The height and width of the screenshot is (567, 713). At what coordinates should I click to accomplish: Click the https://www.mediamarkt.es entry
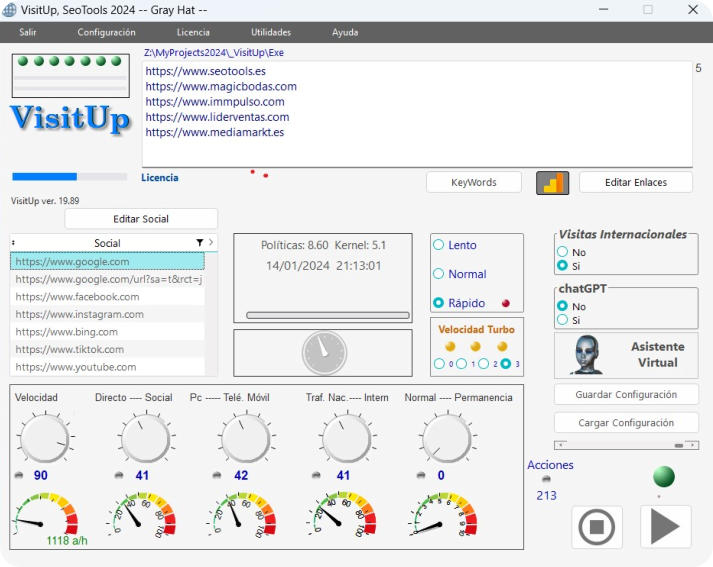click(x=215, y=132)
